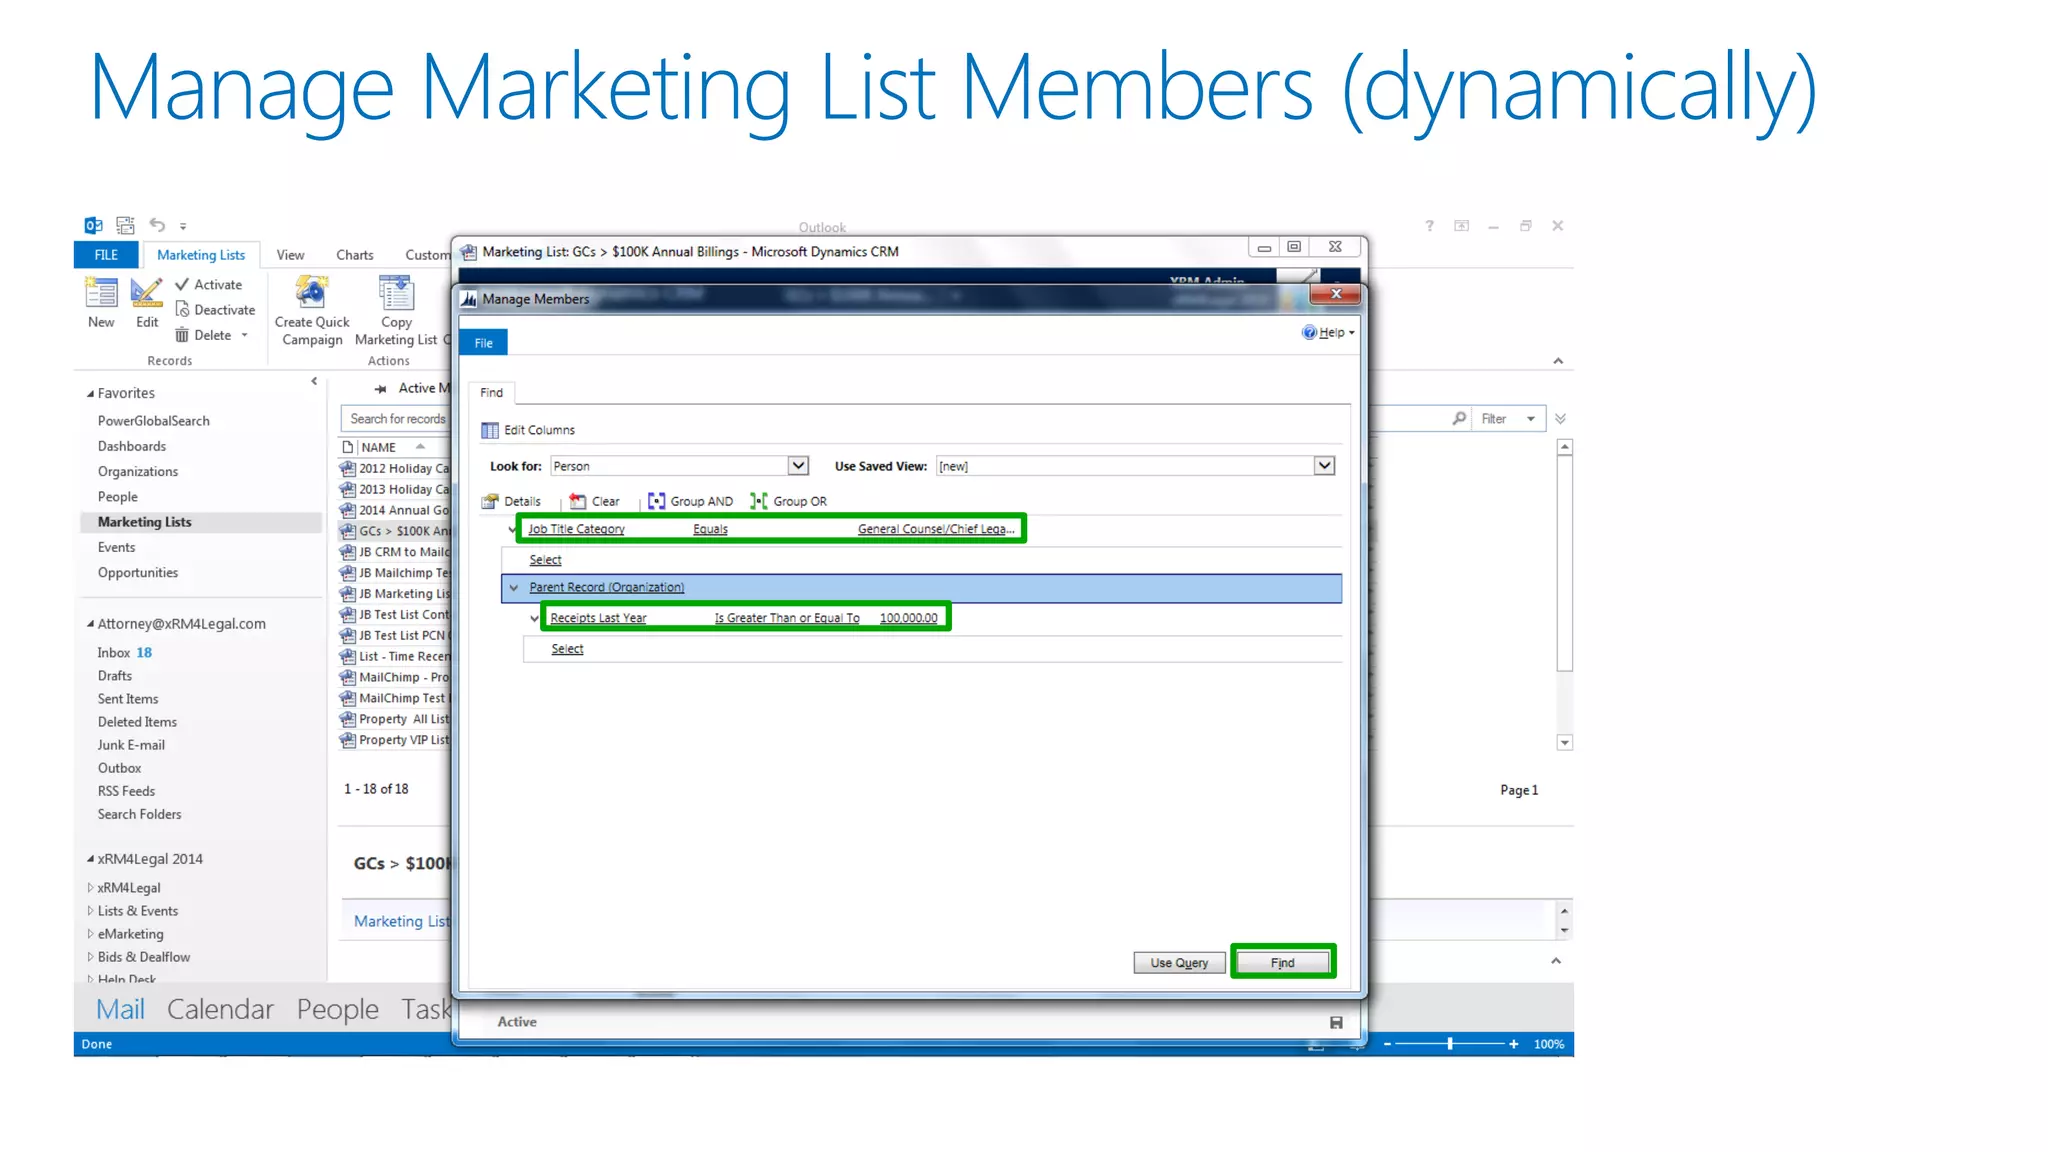Open the Delete dropdown arrow
Image resolution: width=2048 pixels, height=1152 pixels.
tap(244, 335)
